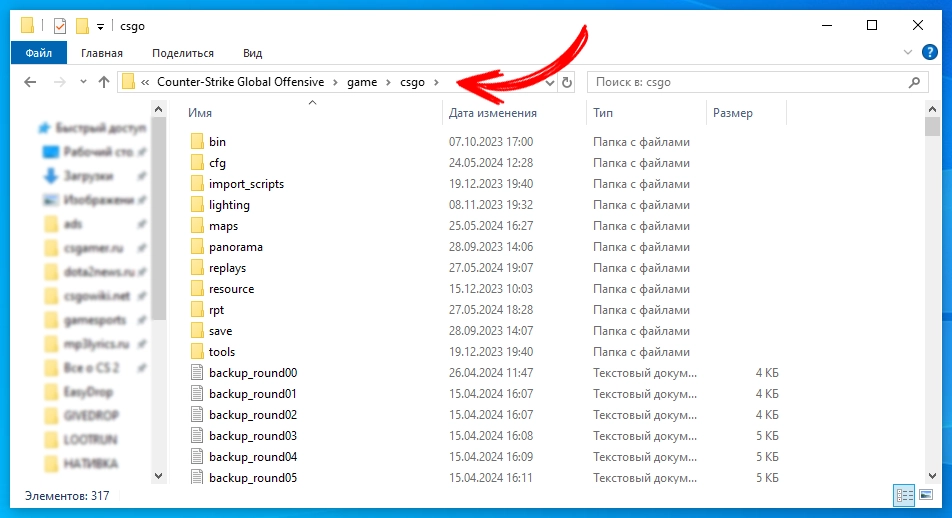Click Counter-Strike Global Offensive in the address path
The width and height of the screenshot is (952, 518).
[x=240, y=82]
